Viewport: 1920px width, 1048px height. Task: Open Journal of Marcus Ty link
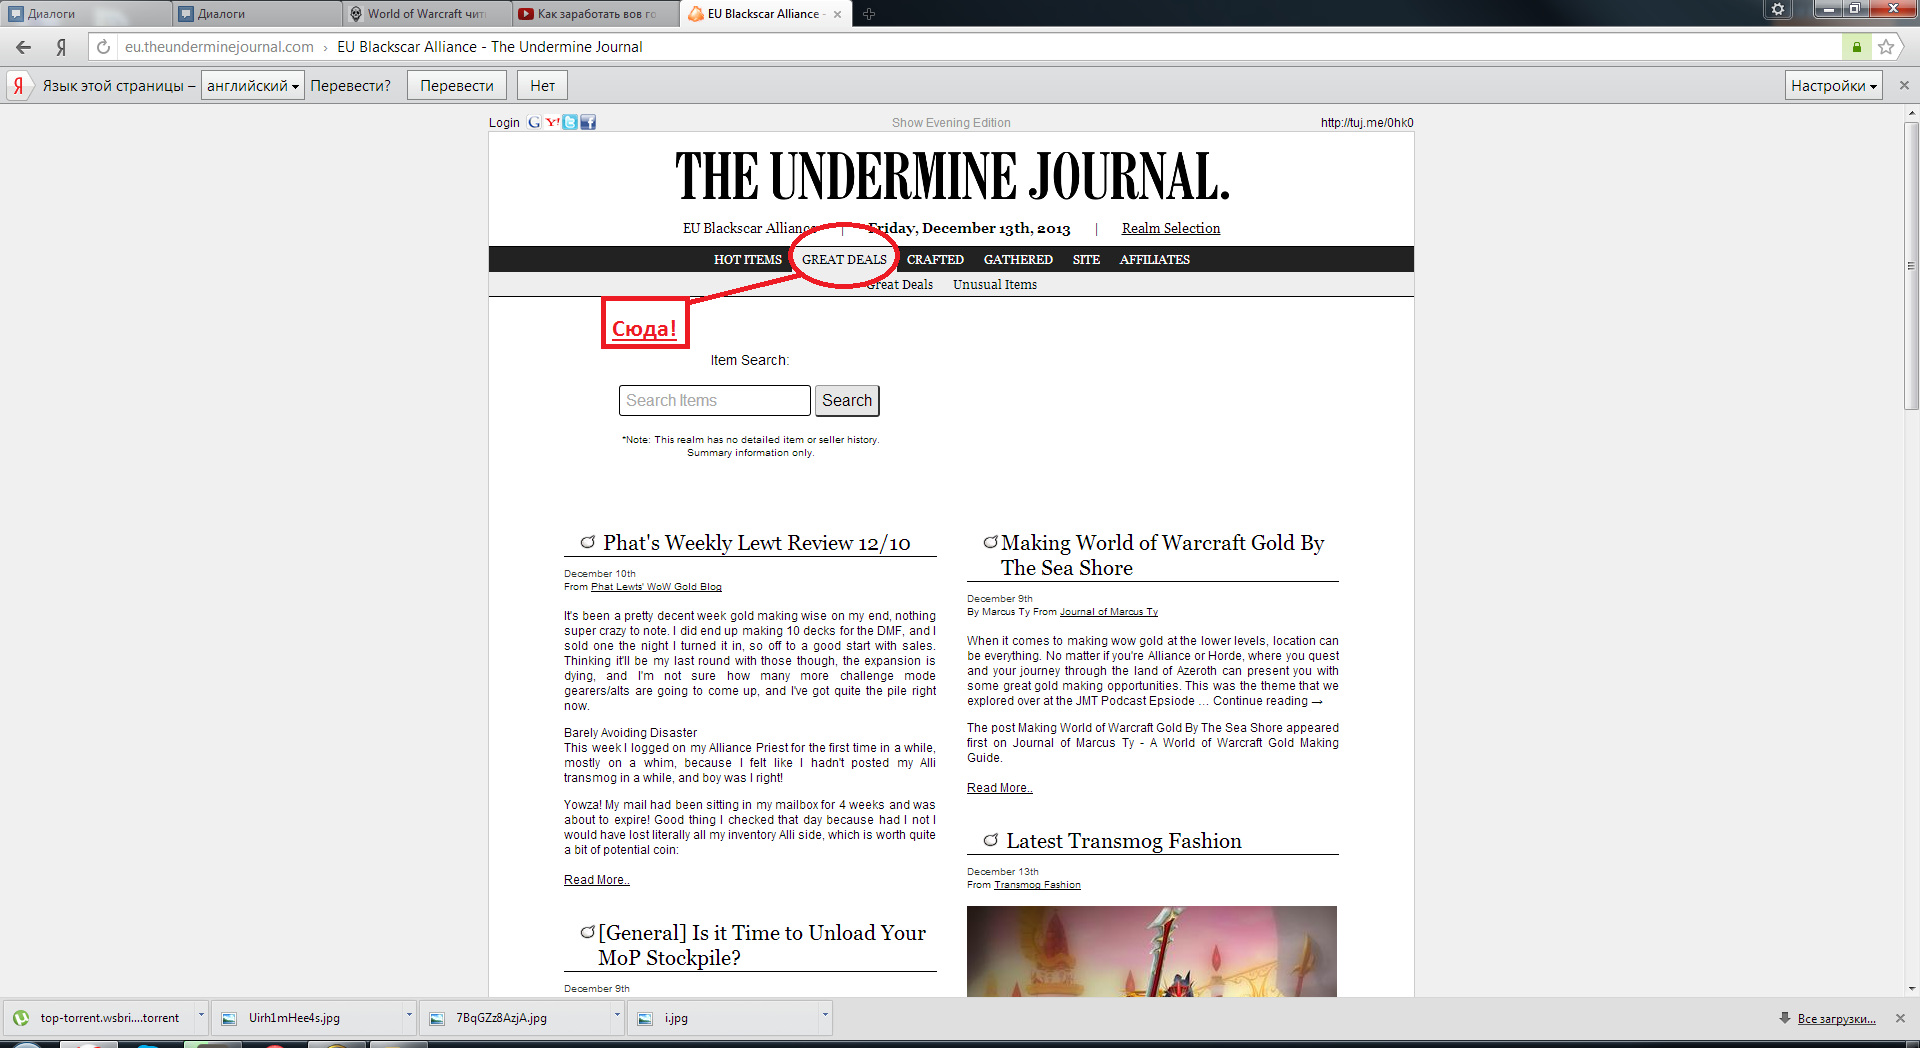pyautogui.click(x=1108, y=612)
